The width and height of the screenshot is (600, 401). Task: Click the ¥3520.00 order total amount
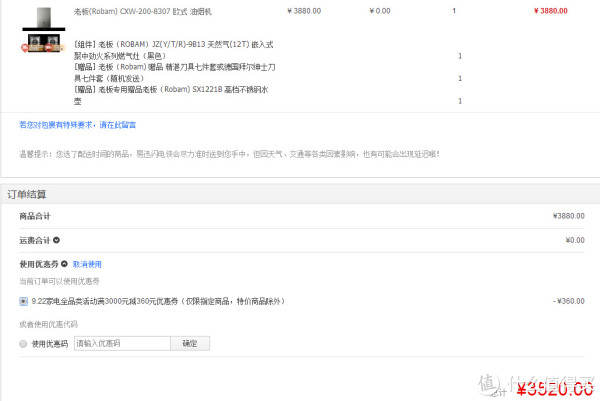point(555,389)
